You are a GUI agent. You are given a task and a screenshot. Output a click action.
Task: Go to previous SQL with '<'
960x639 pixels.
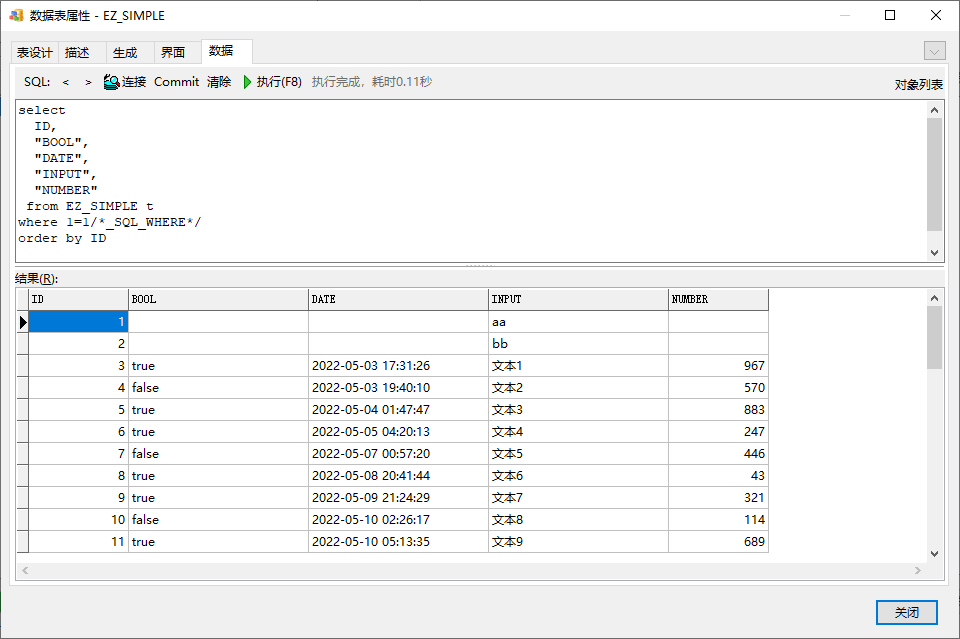66,82
